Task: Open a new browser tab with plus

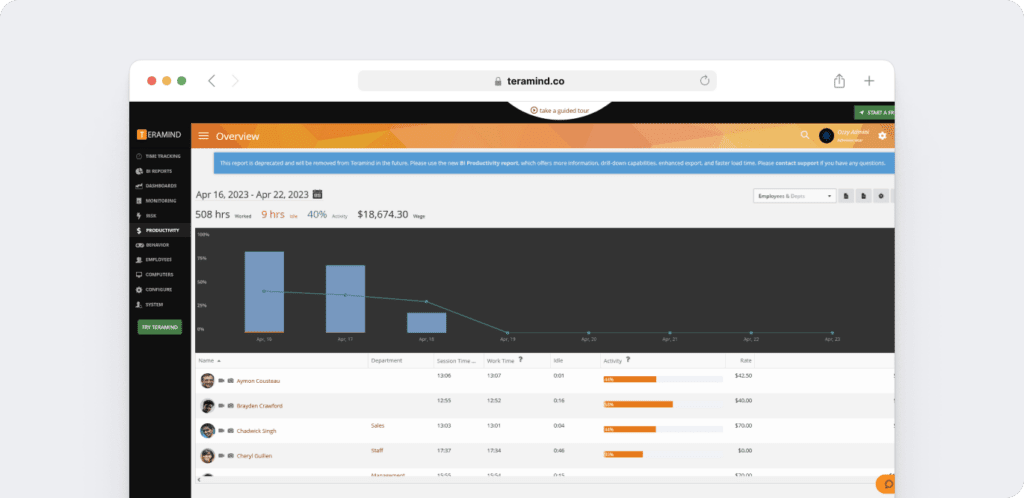Action: [869, 81]
